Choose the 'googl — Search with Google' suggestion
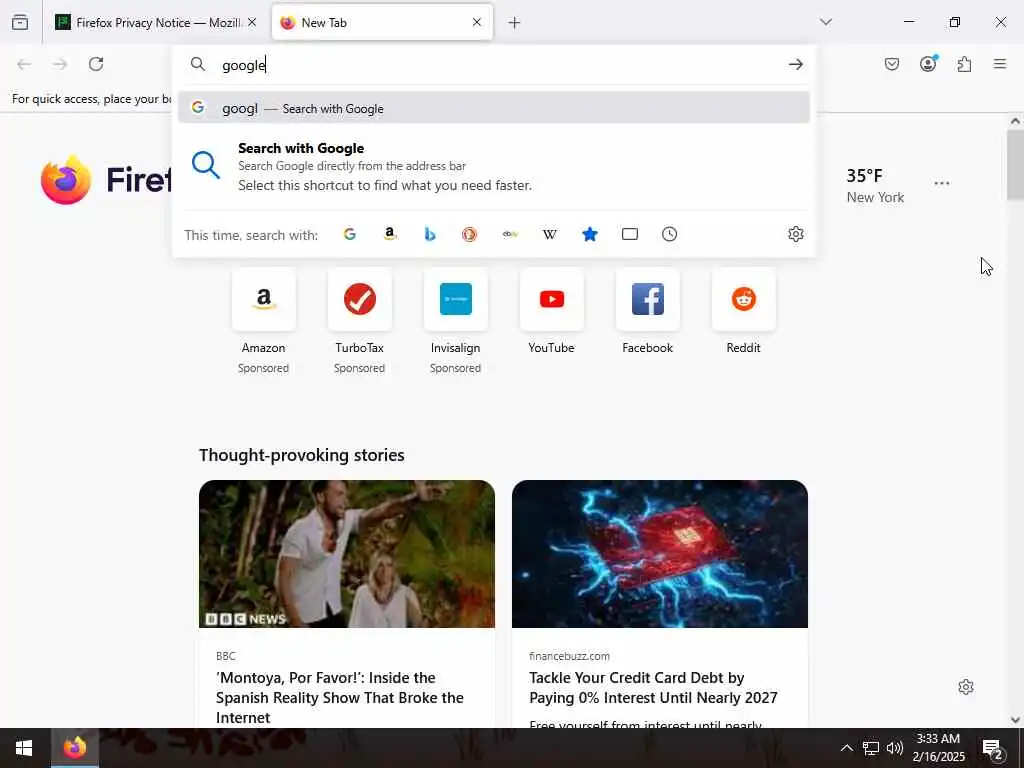This screenshot has width=1024, height=768. tap(494, 108)
